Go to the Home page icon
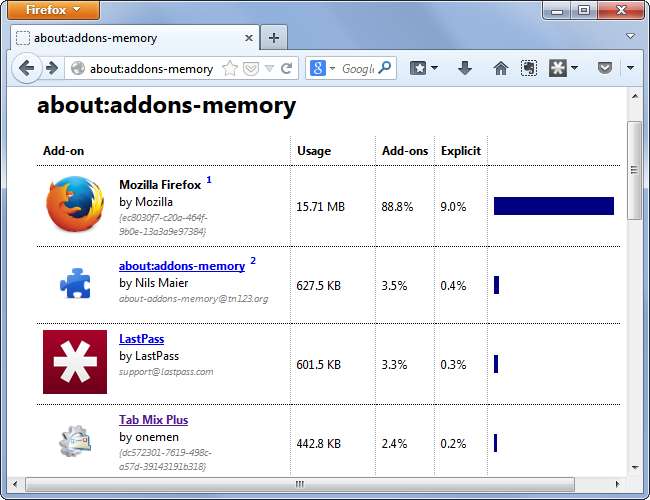 501,68
